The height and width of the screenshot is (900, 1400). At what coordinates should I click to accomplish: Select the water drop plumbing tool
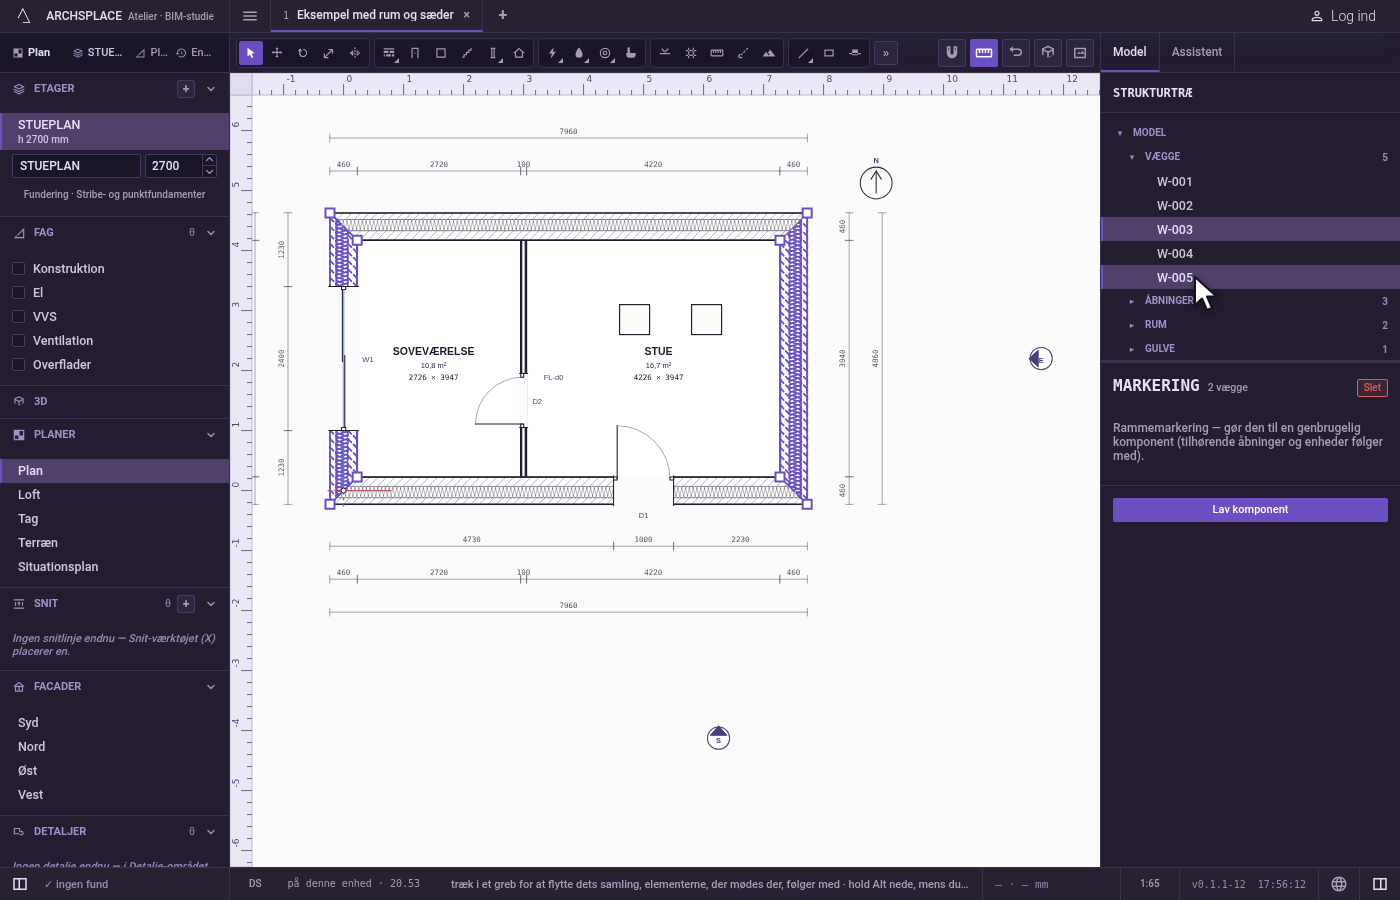(x=579, y=53)
